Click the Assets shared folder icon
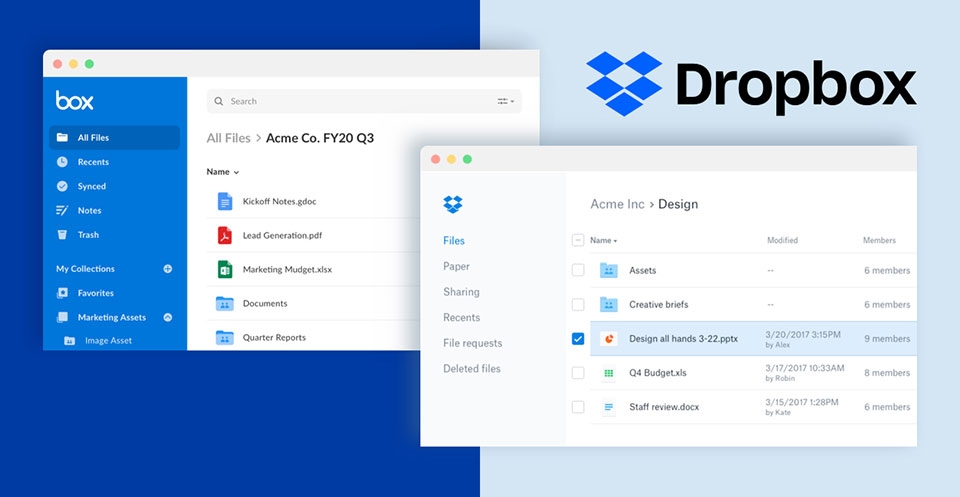960x497 pixels. [609, 270]
